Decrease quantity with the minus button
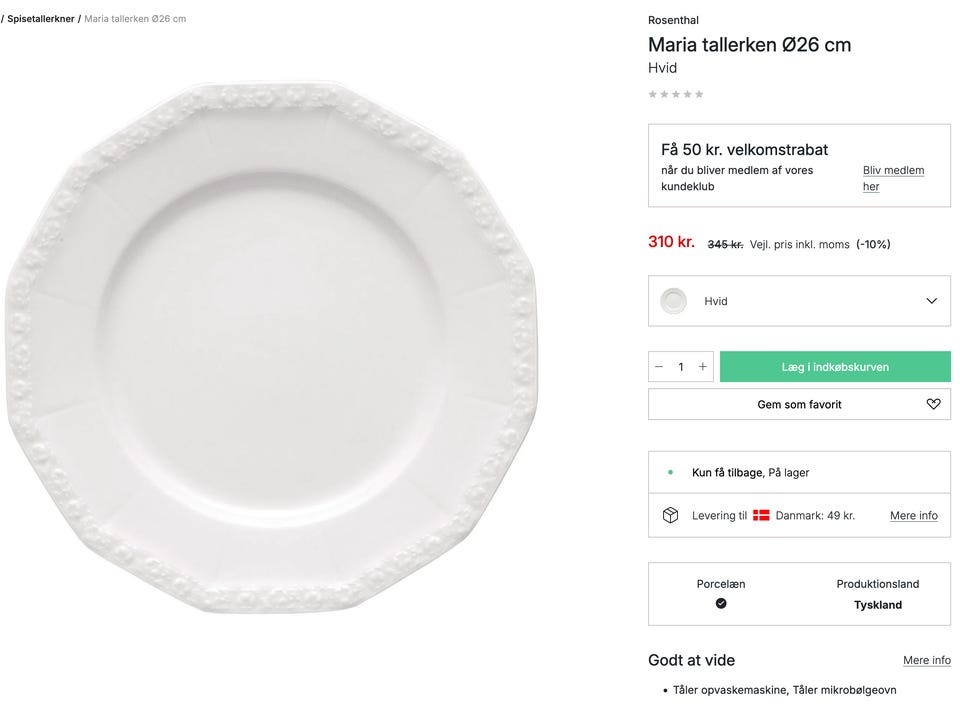Viewport: 960px width, 717px height. pyautogui.click(x=659, y=367)
